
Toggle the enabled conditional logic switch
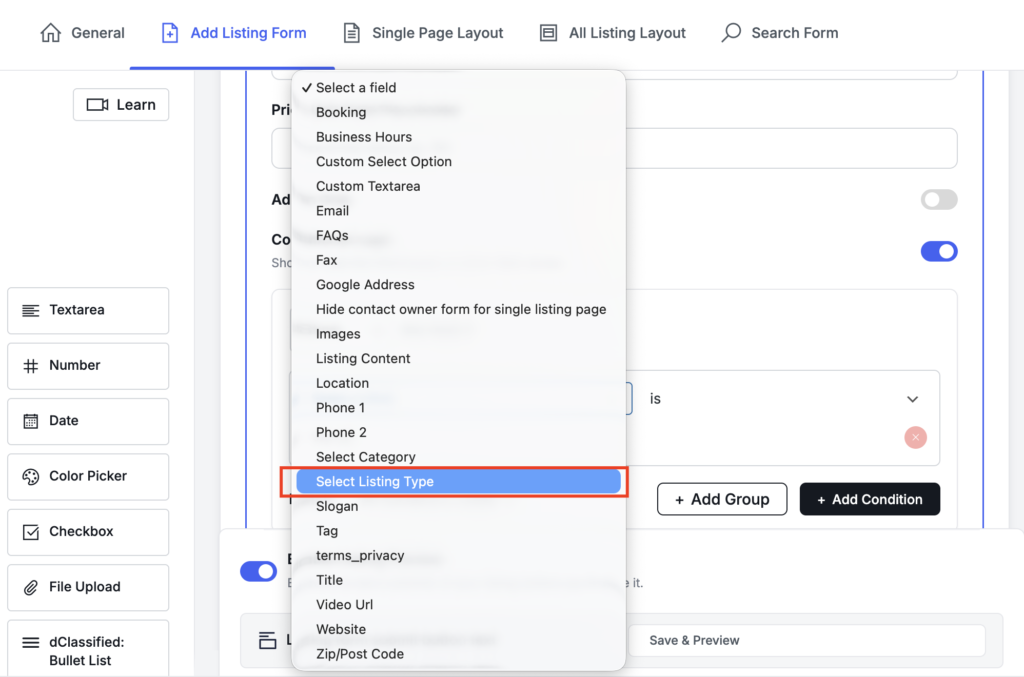point(939,251)
